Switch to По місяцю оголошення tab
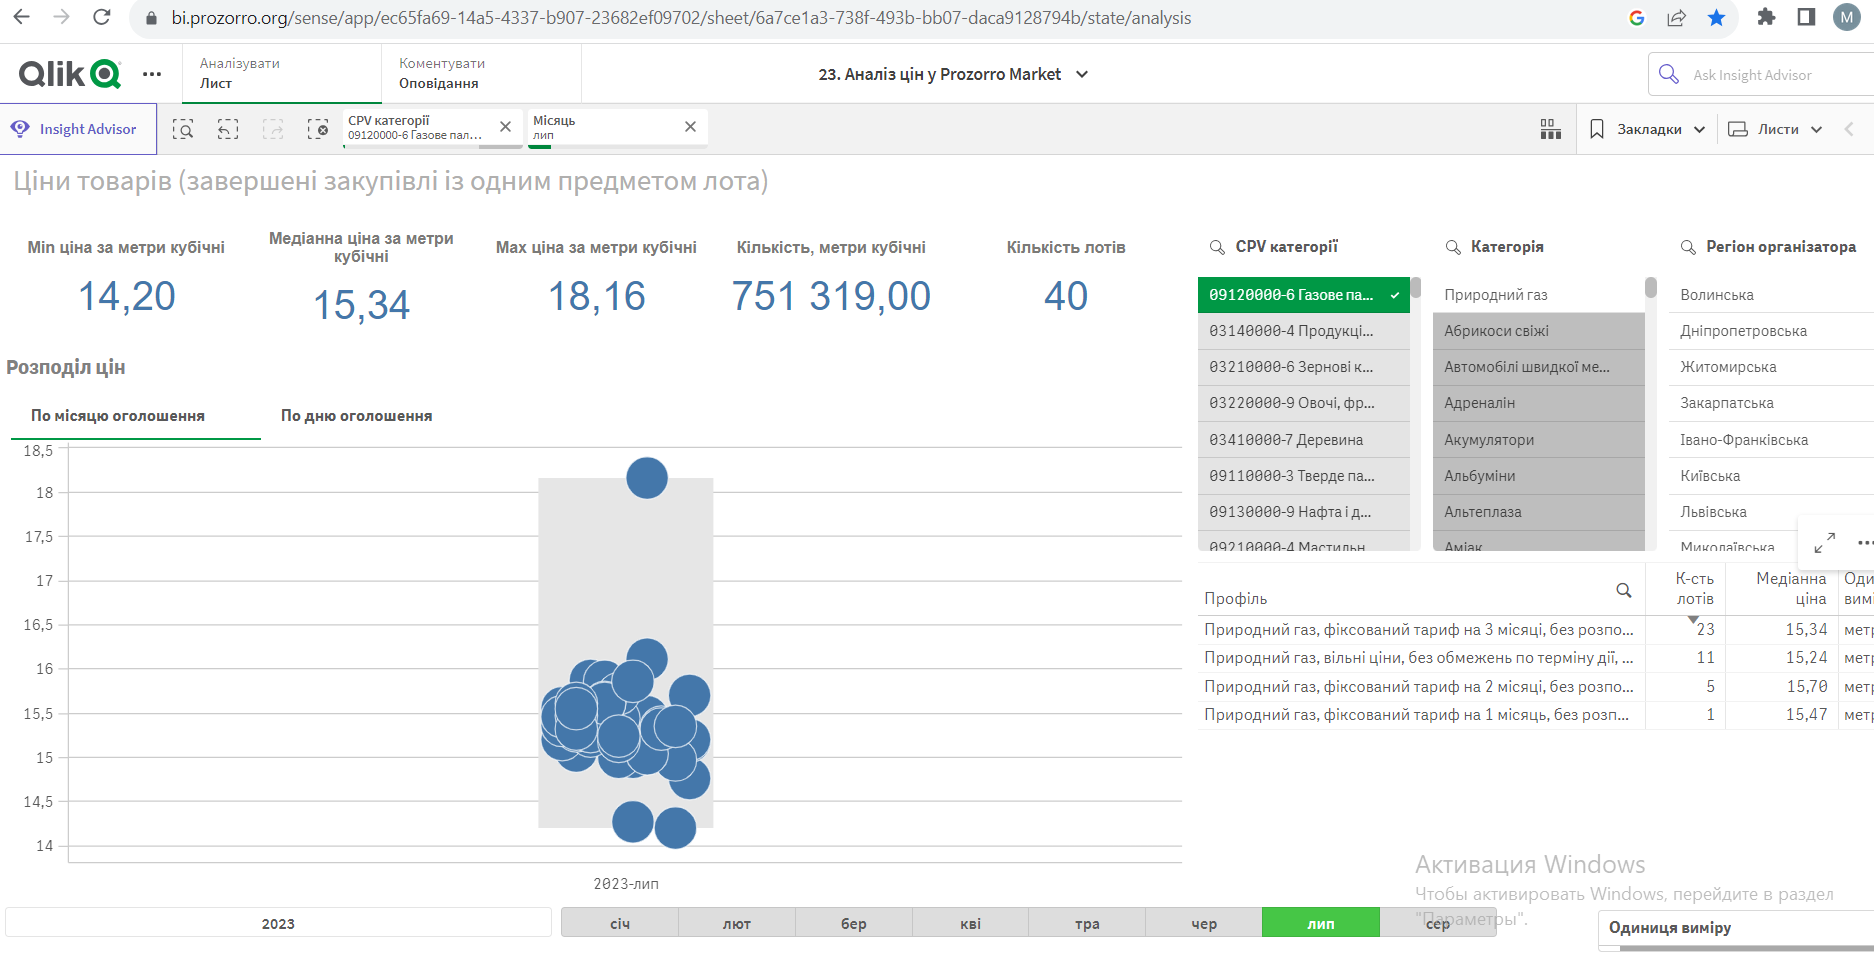The image size is (1874, 964). (118, 416)
